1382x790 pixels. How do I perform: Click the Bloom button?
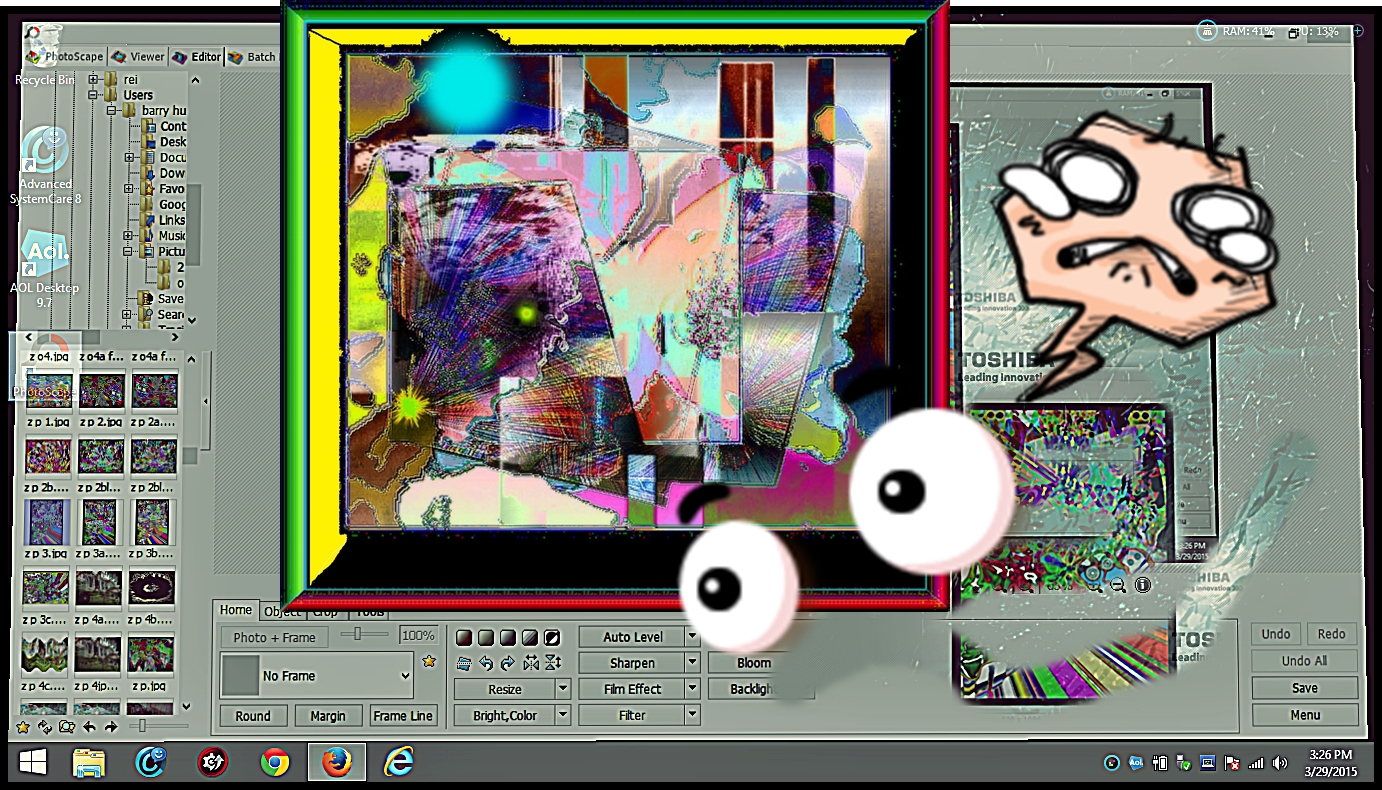pyautogui.click(x=754, y=662)
